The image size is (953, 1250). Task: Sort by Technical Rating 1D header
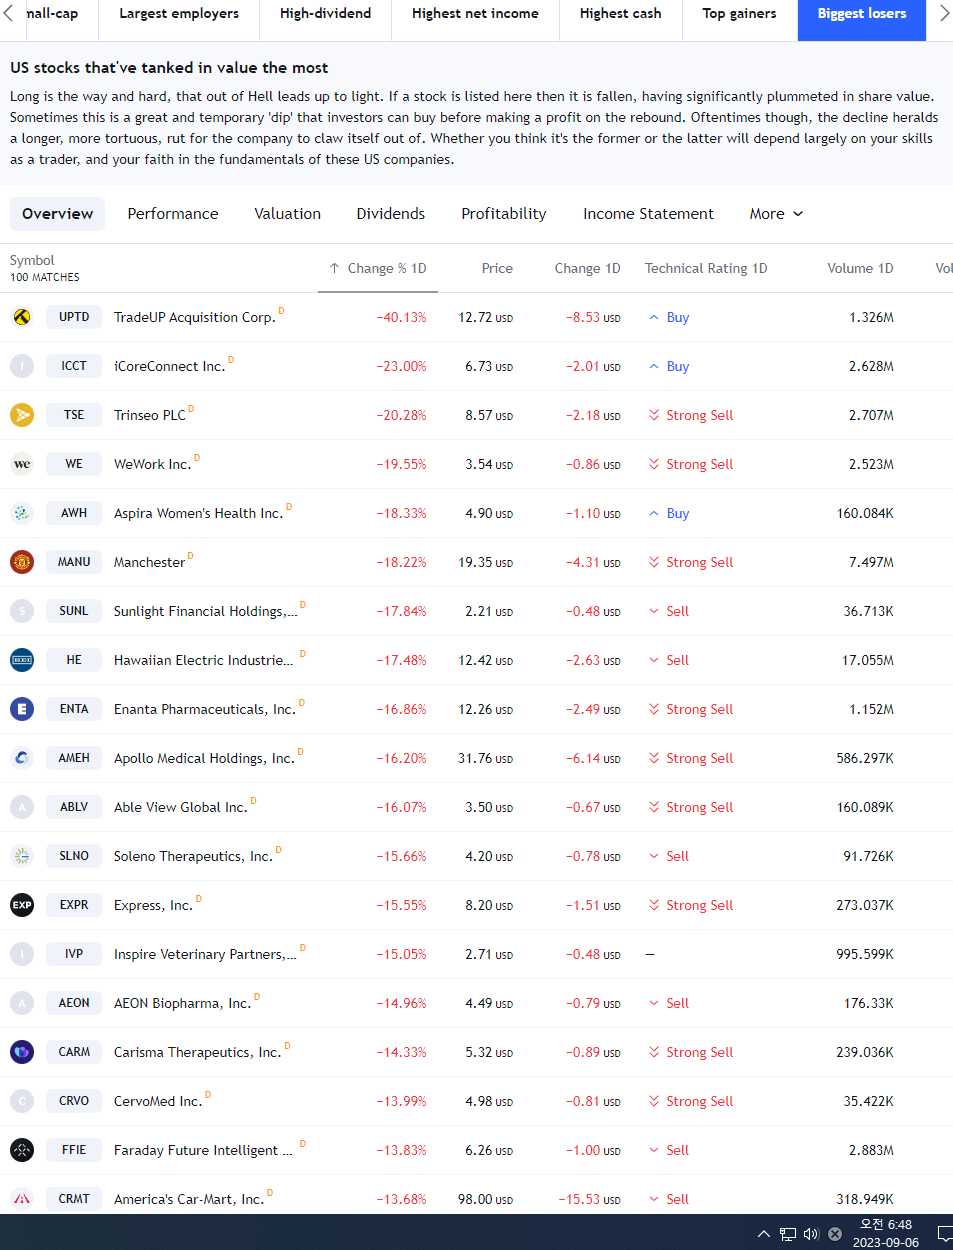click(x=706, y=268)
